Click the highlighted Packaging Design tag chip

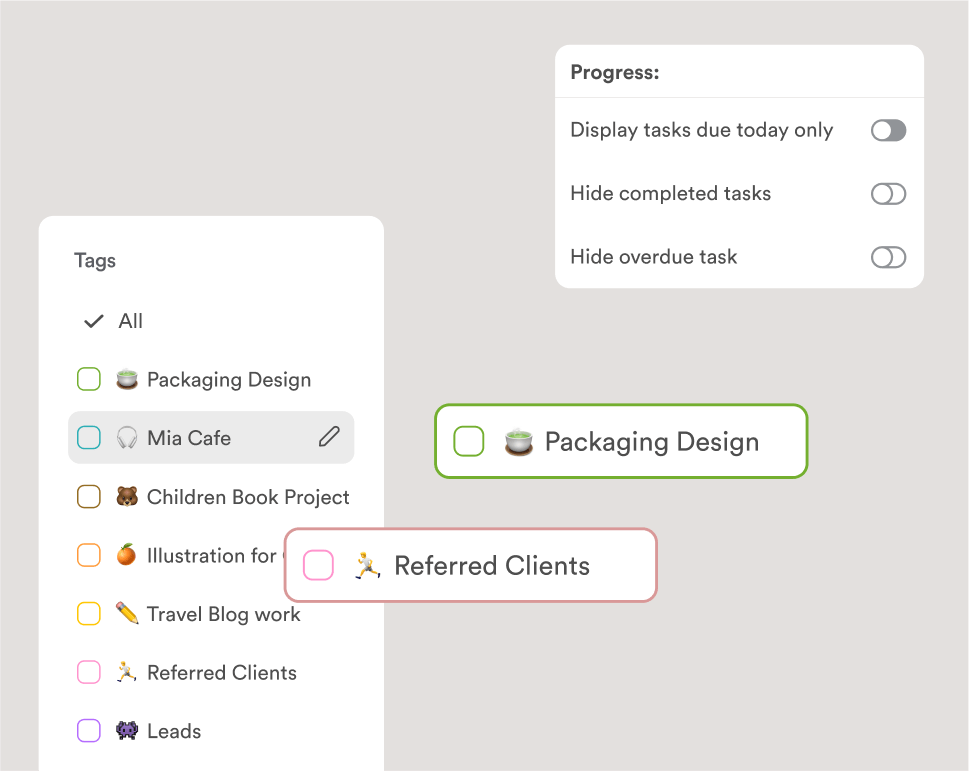pyautogui.click(x=620, y=440)
